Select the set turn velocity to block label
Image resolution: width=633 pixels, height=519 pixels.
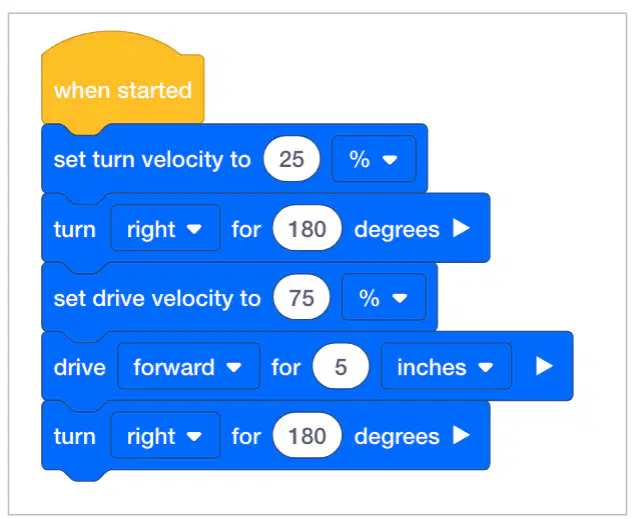pos(152,159)
